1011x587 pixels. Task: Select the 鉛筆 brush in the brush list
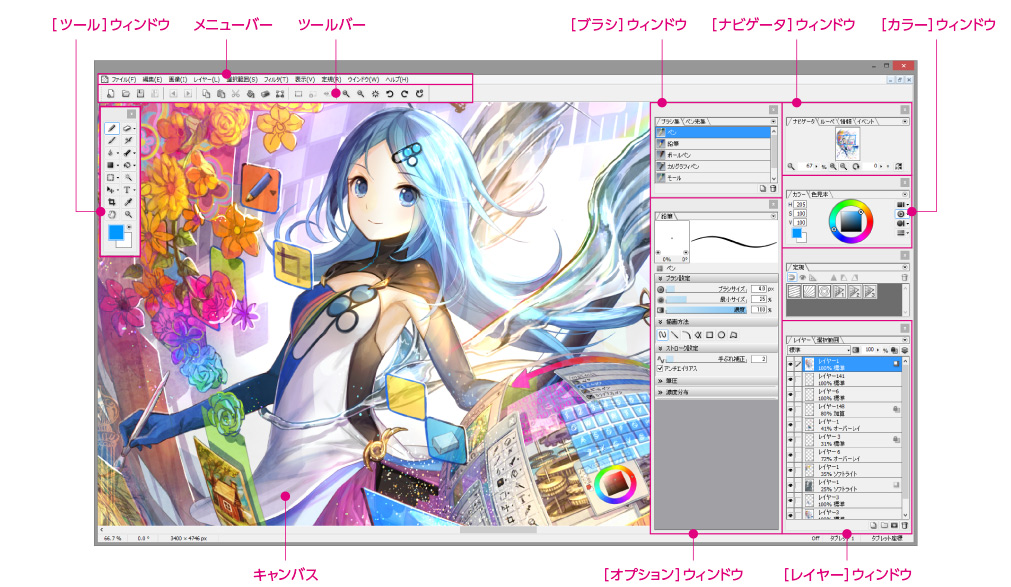click(x=712, y=143)
